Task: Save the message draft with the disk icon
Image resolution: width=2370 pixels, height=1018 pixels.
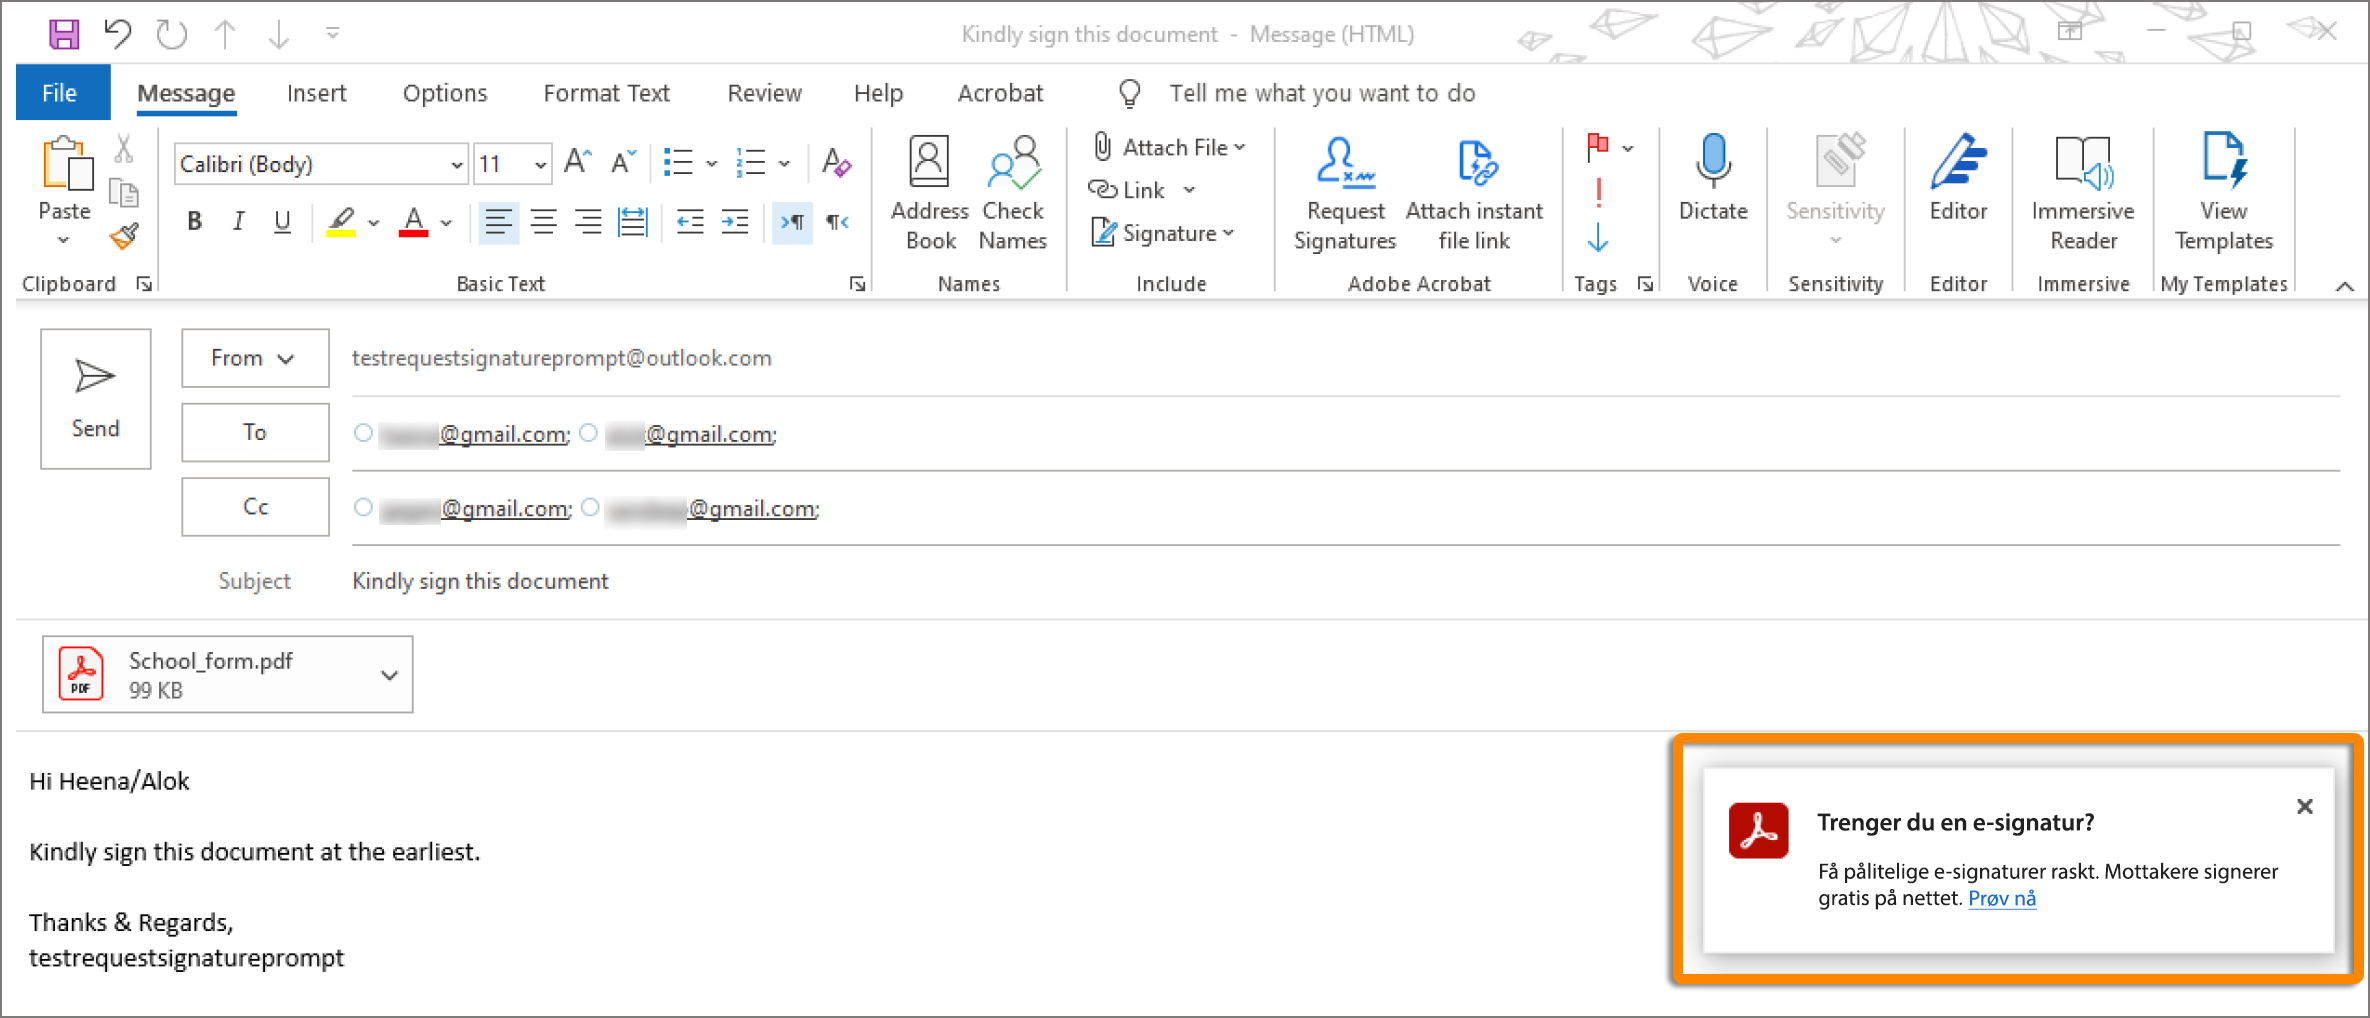Action: tap(64, 34)
